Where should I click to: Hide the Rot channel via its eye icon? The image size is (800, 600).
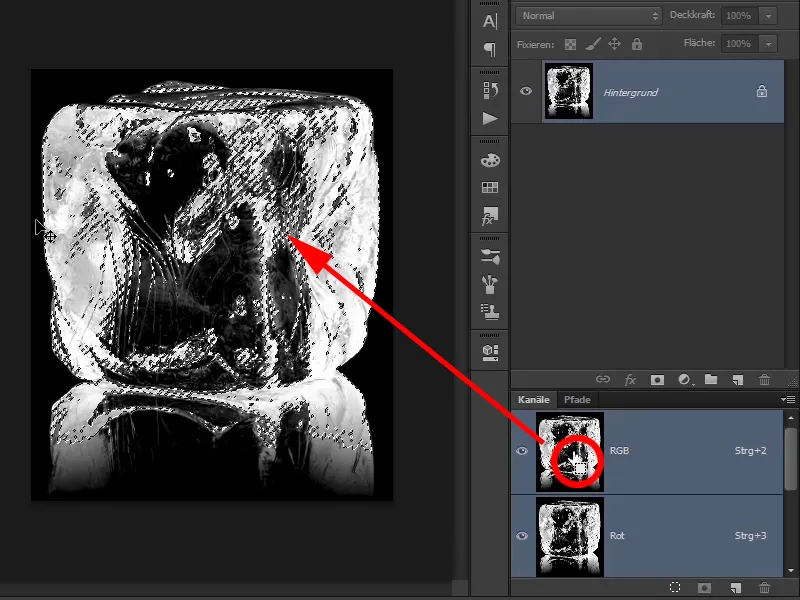[x=522, y=536]
